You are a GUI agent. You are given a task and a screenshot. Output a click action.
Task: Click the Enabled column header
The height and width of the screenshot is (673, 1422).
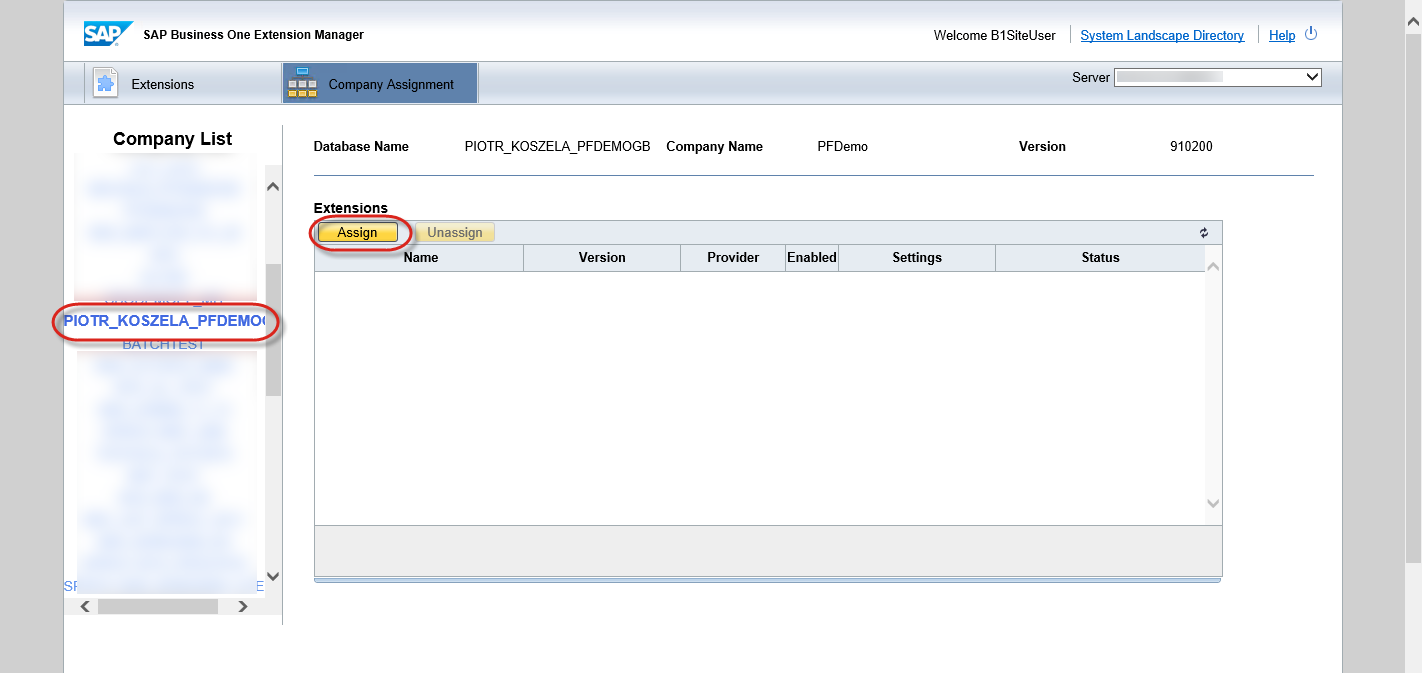coord(811,257)
